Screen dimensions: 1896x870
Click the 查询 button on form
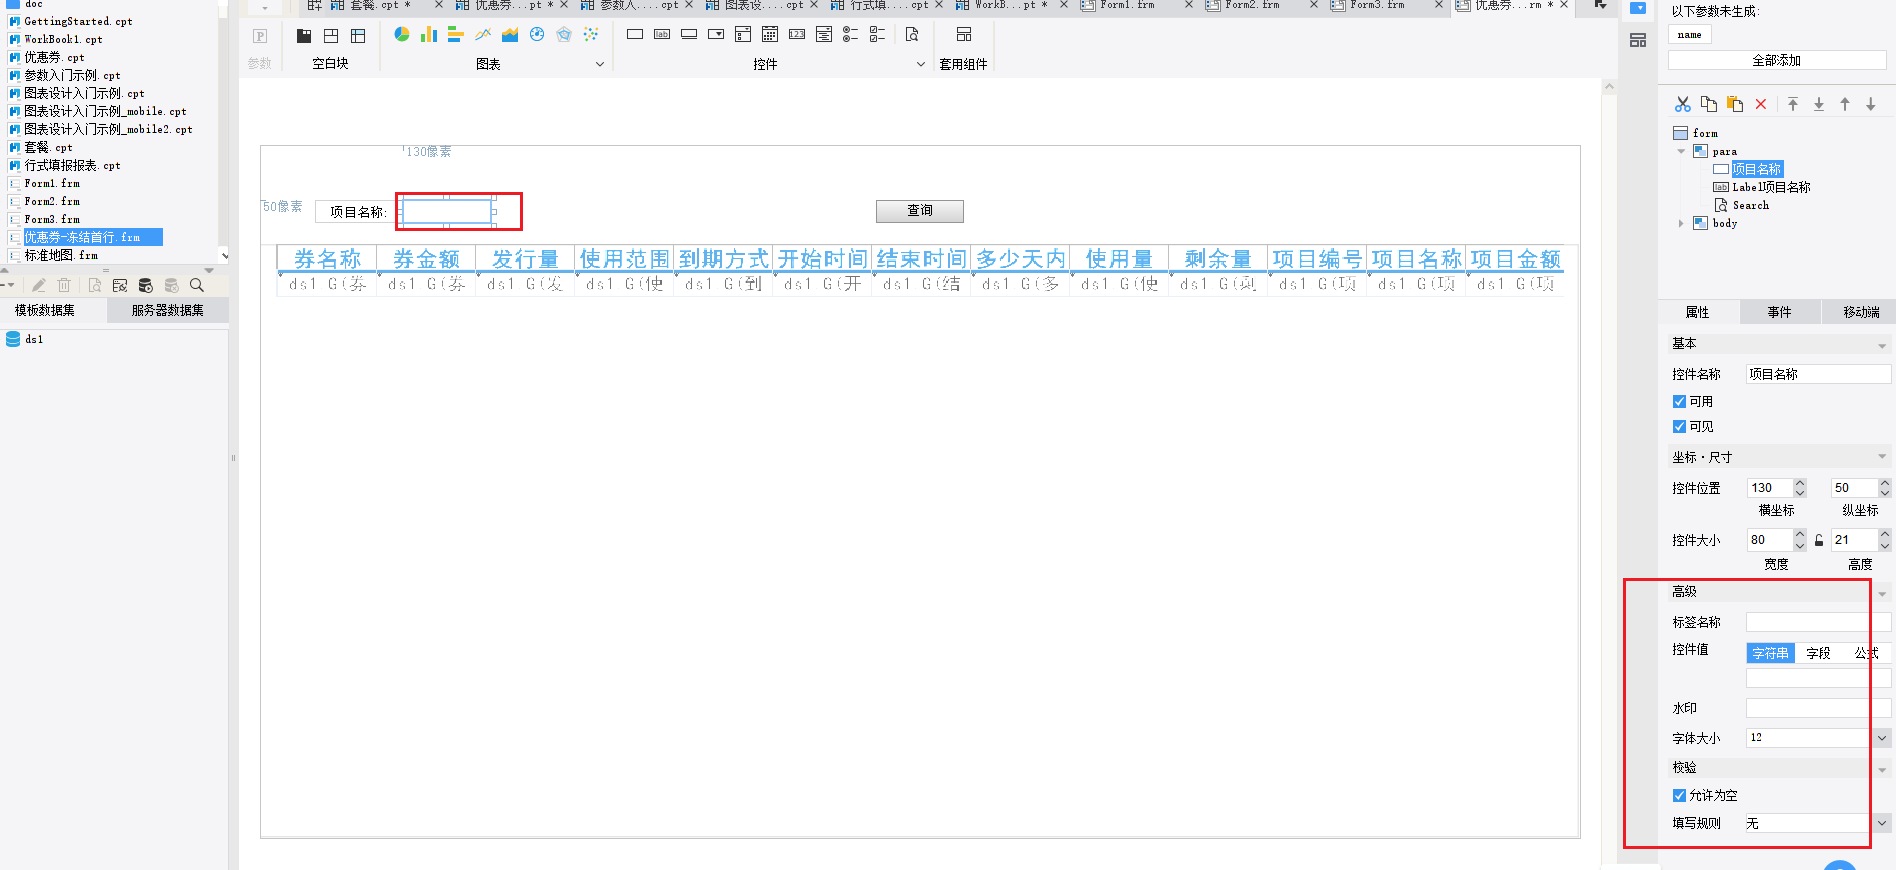(x=920, y=211)
